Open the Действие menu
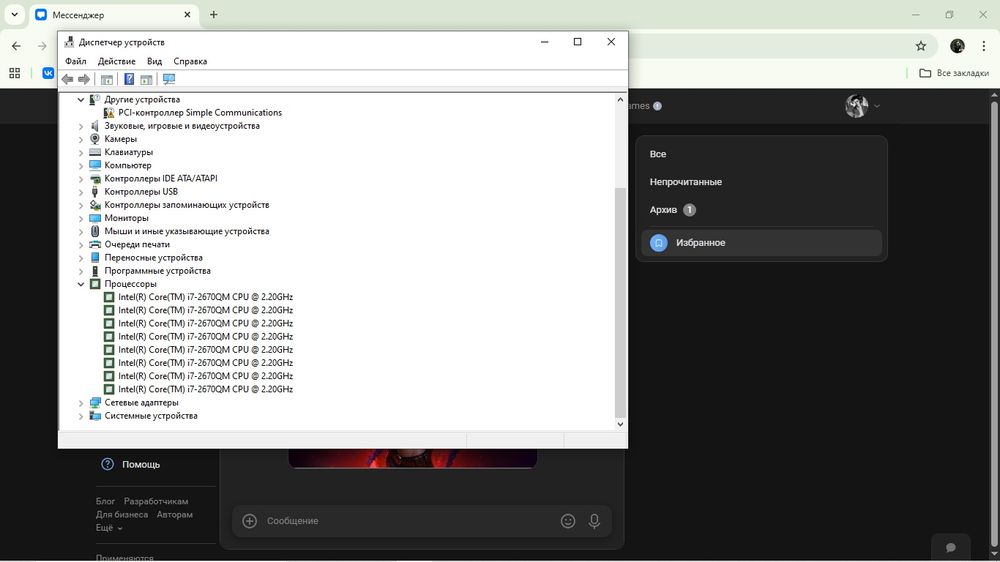The image size is (1000, 562). 116,61
